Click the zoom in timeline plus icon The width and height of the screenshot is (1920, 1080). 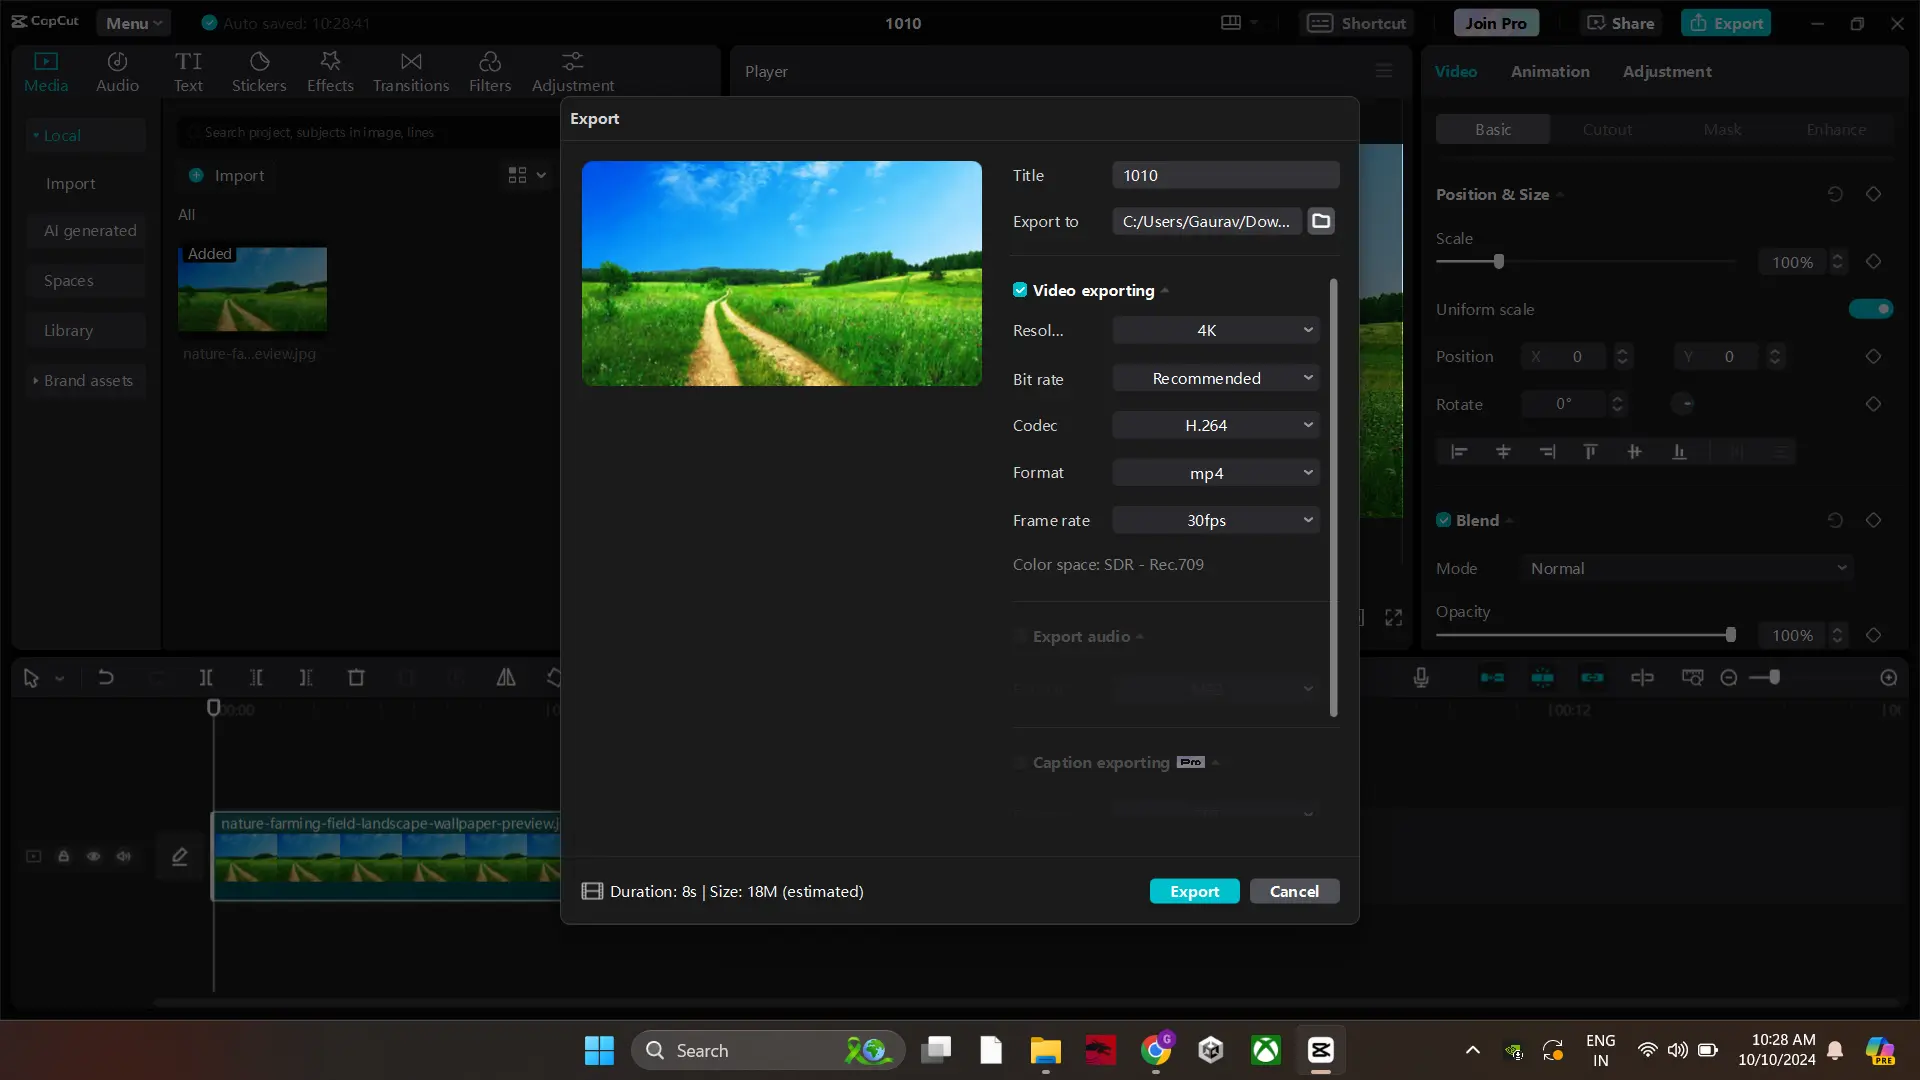[x=1889, y=678]
